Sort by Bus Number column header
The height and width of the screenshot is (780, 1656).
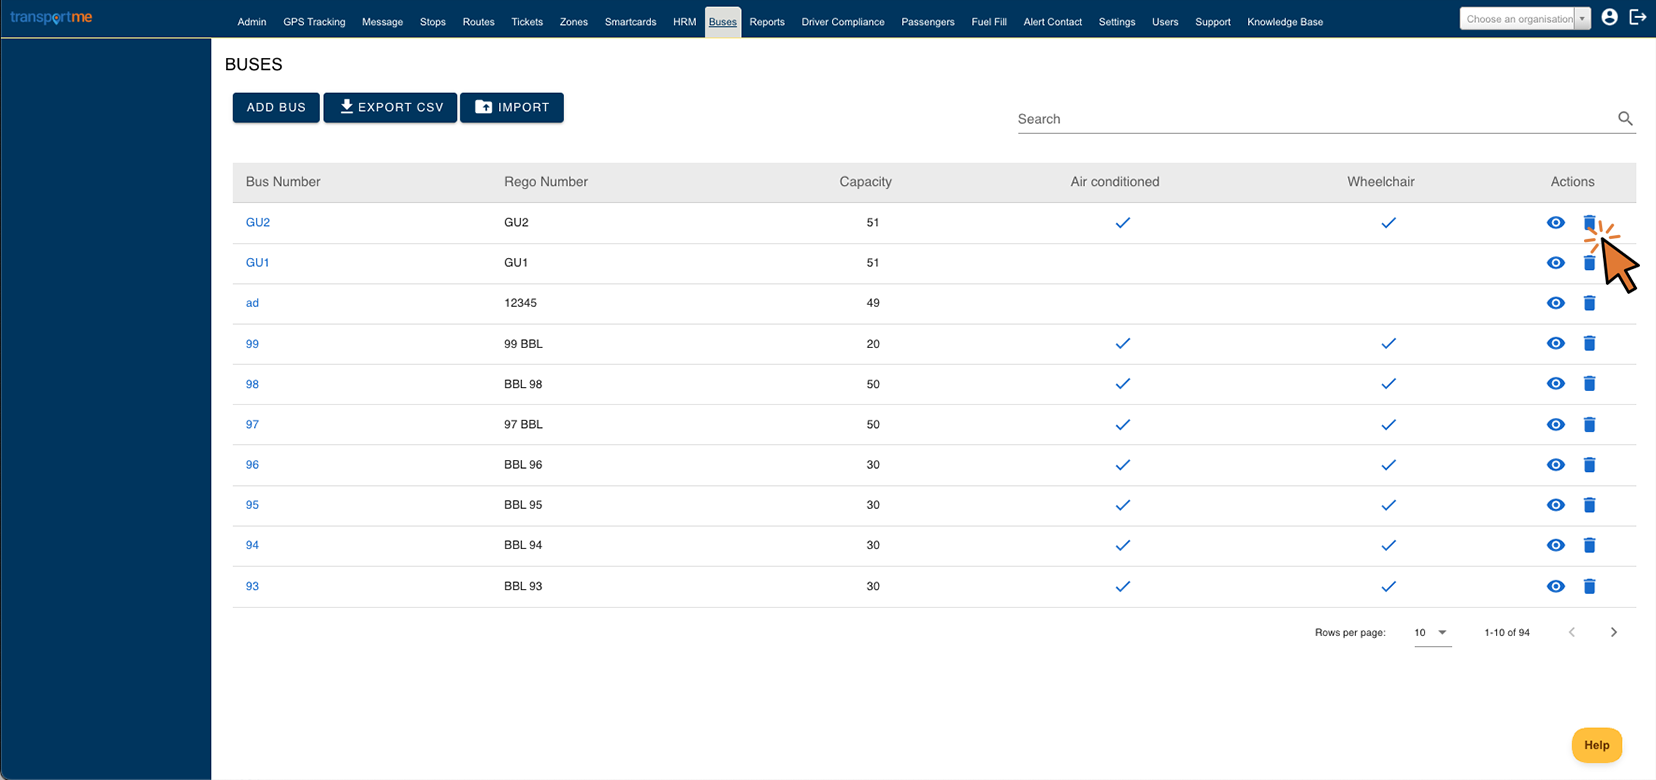(x=283, y=182)
